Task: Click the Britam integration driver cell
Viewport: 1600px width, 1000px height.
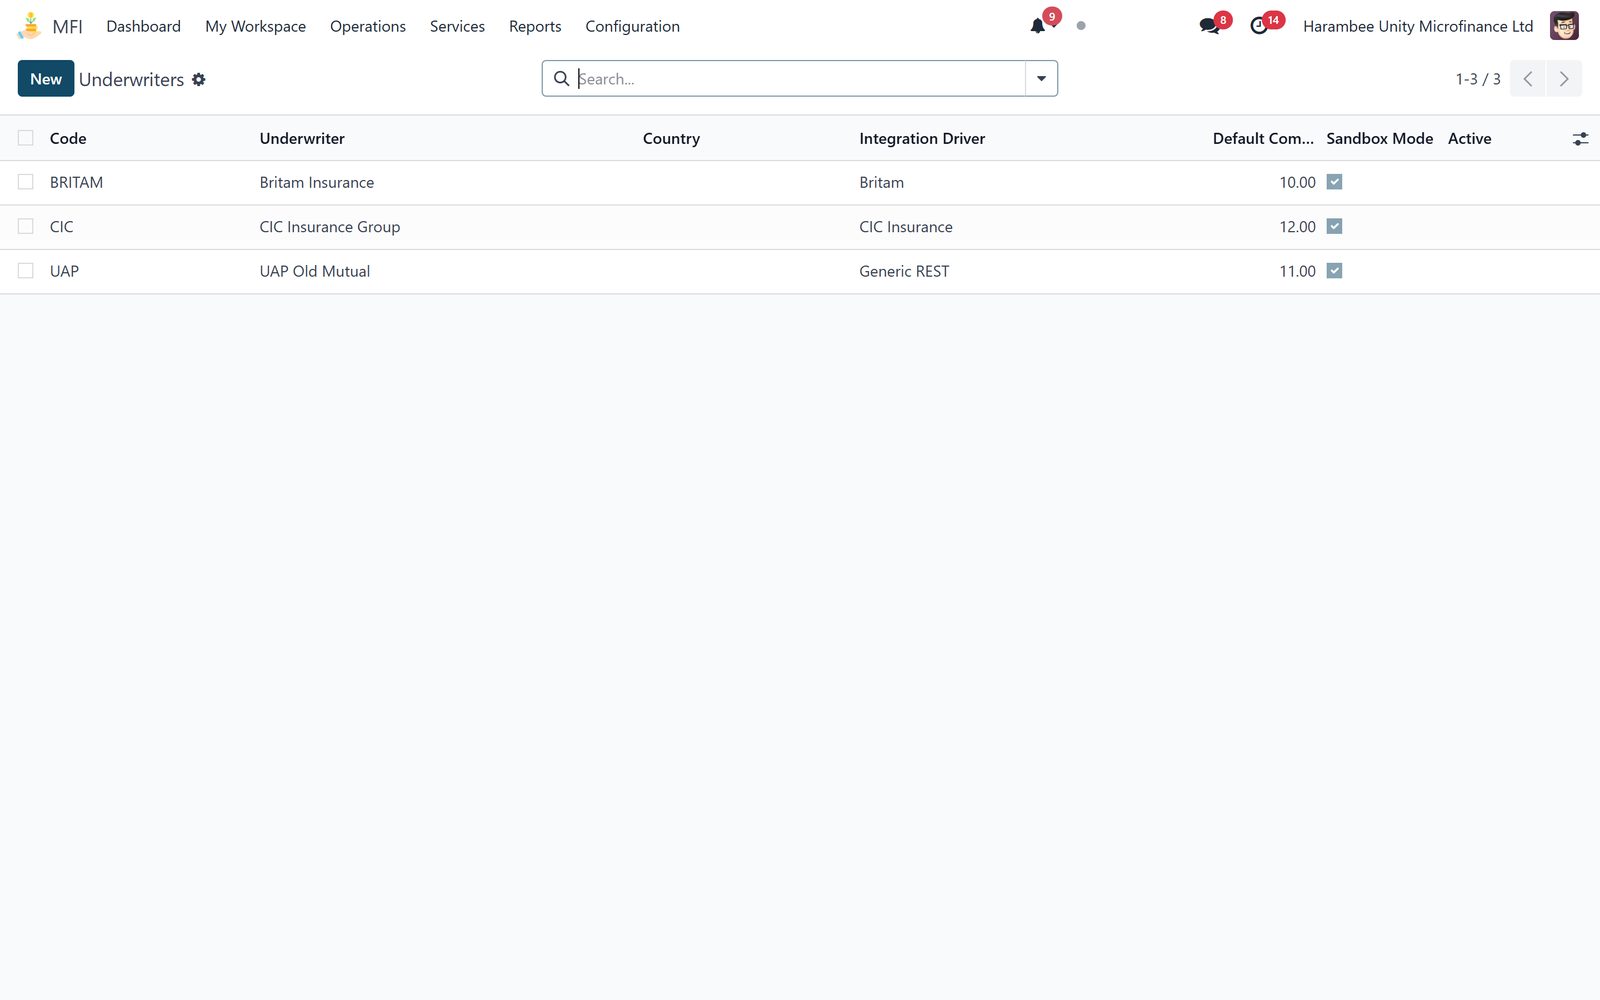Action: [x=882, y=182]
